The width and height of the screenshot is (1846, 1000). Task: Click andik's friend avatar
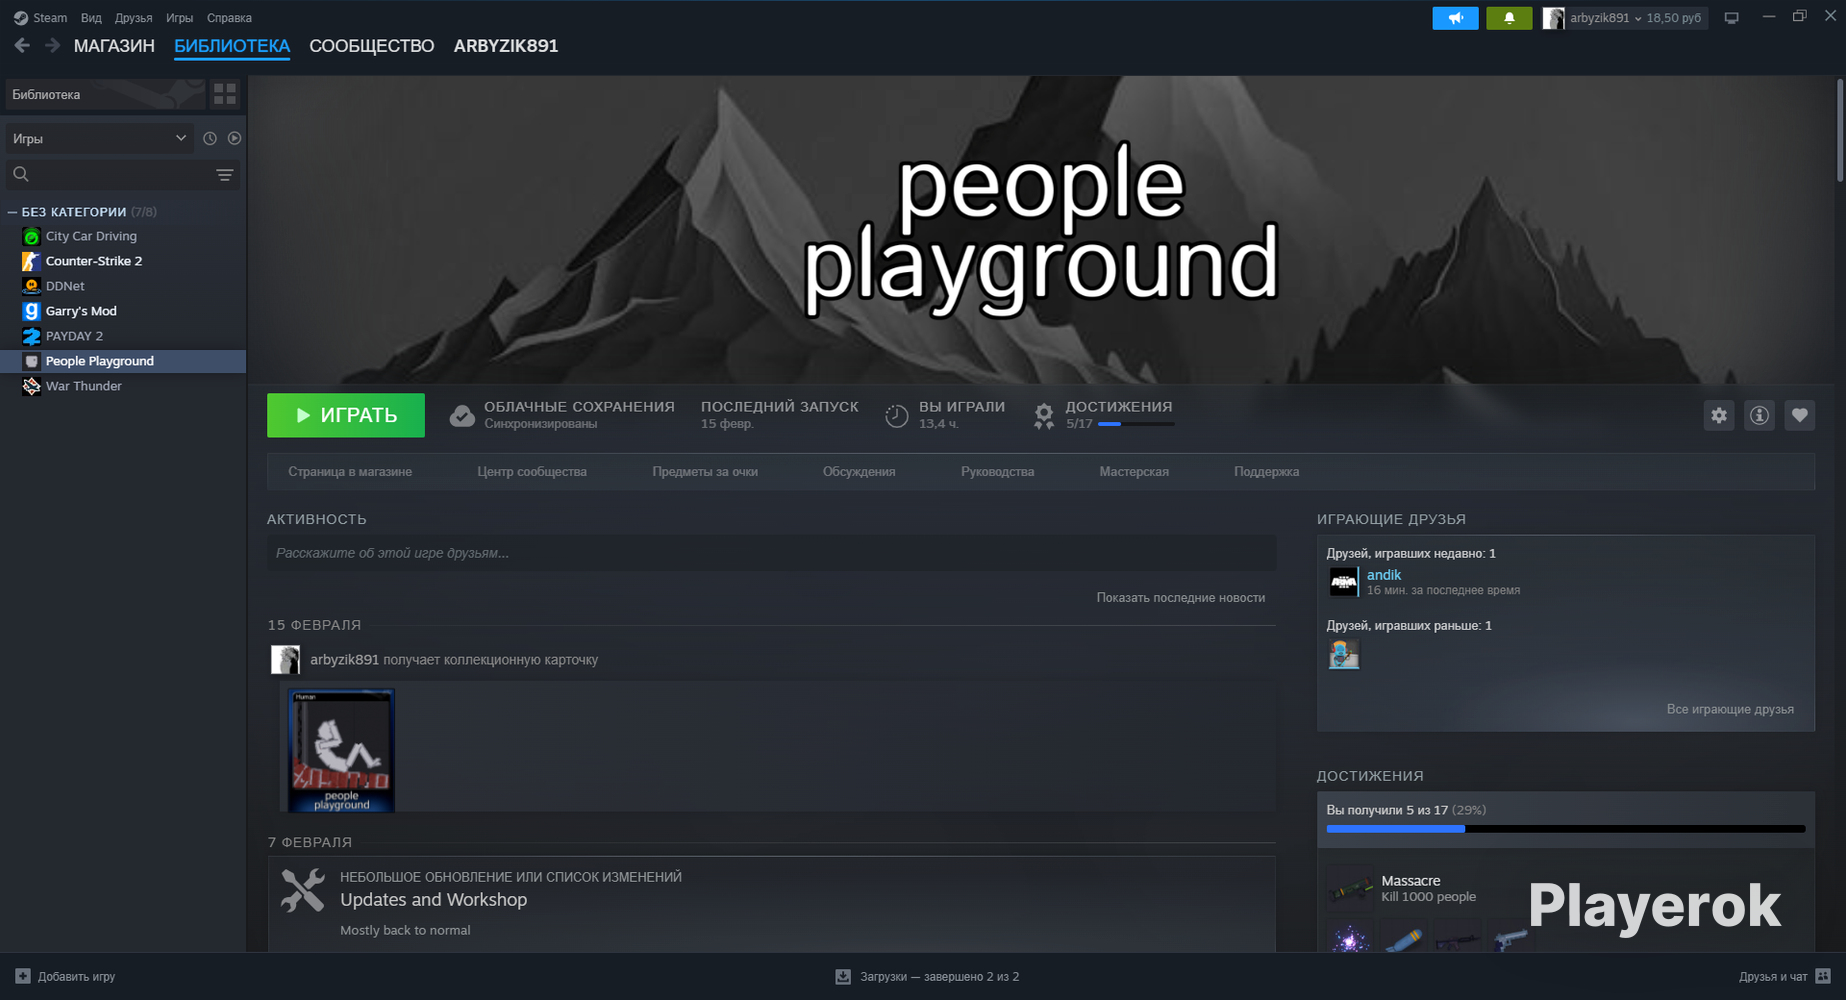[x=1343, y=582]
